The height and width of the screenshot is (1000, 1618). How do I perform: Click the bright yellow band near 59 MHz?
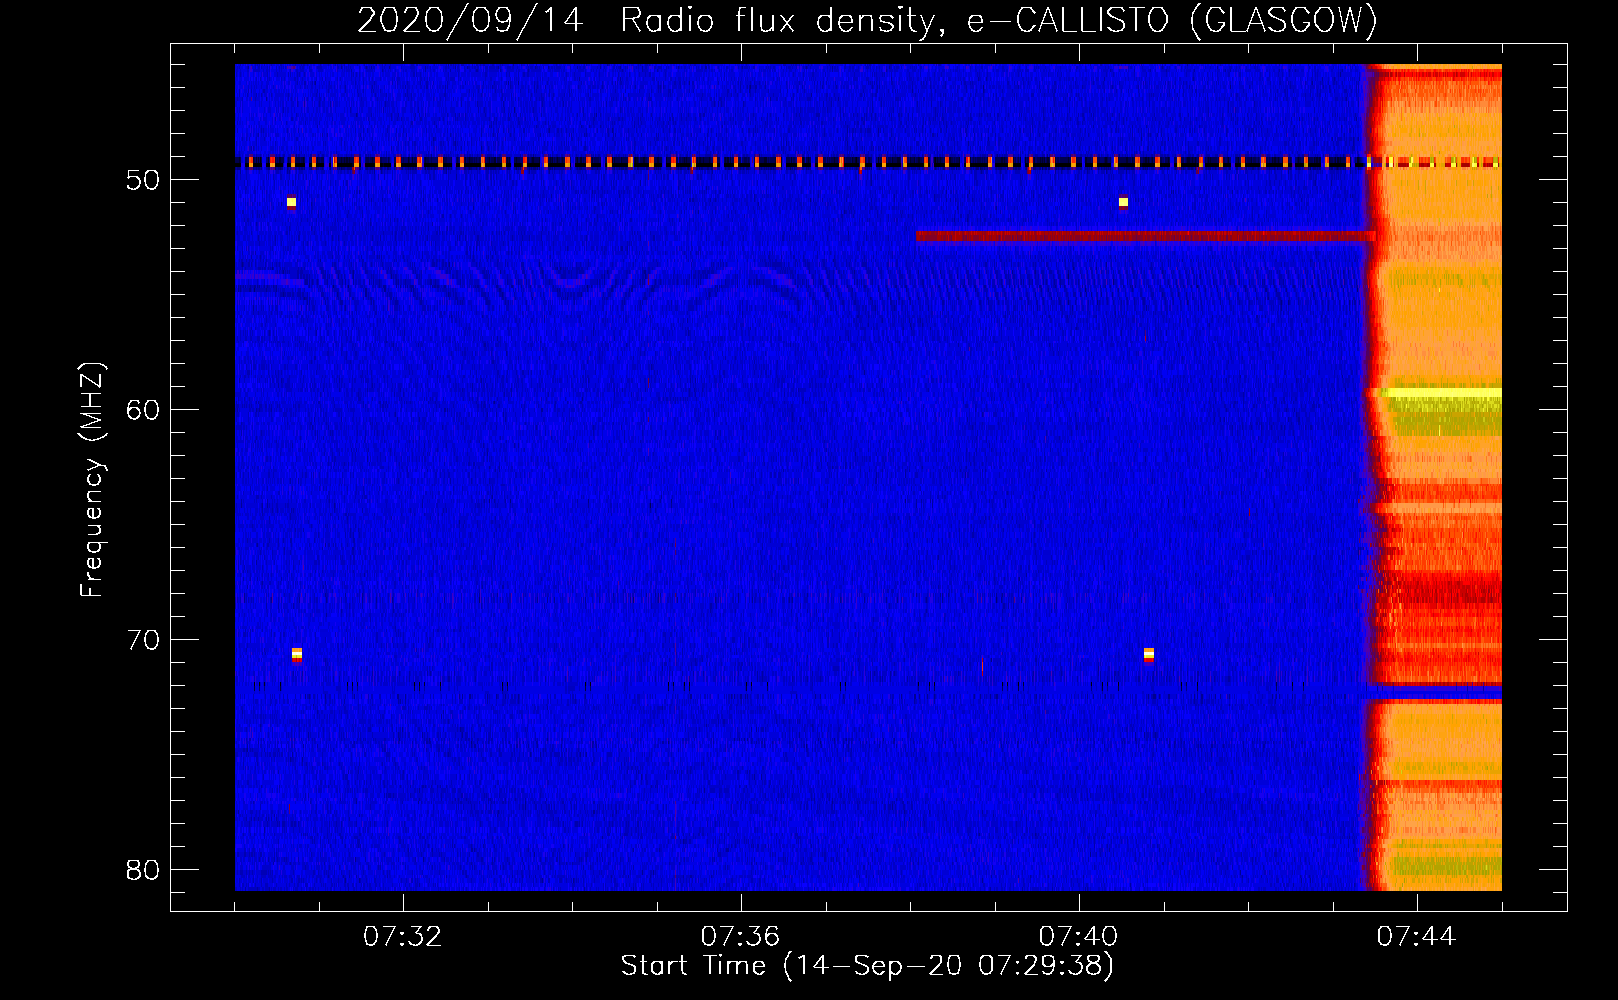click(x=1440, y=393)
